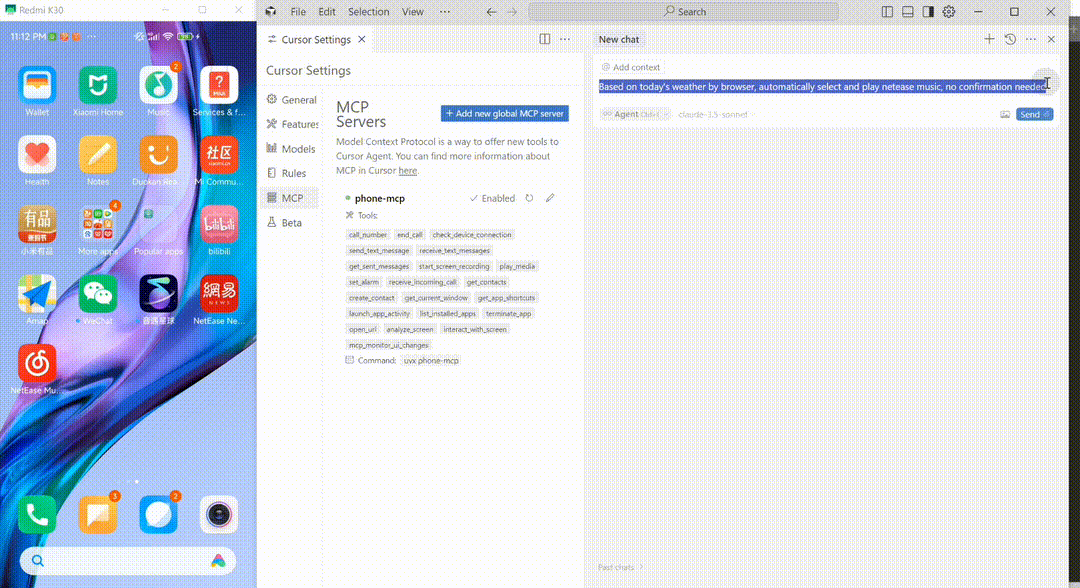
Task: Open chat history with clock icon
Action: [1010, 39]
